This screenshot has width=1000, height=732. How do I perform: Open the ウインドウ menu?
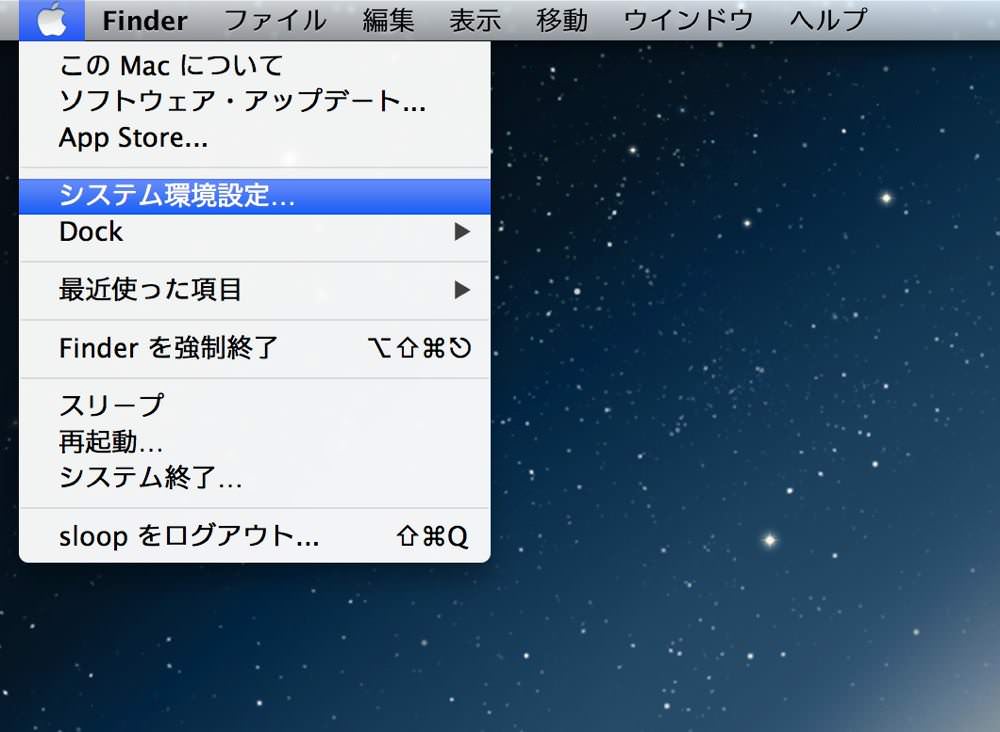coord(688,20)
